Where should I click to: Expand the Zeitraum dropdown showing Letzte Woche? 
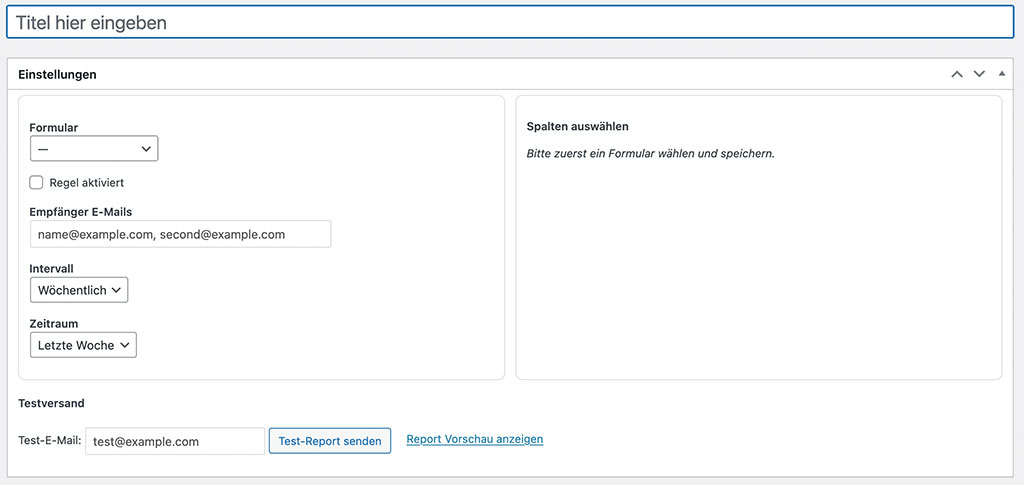(84, 345)
